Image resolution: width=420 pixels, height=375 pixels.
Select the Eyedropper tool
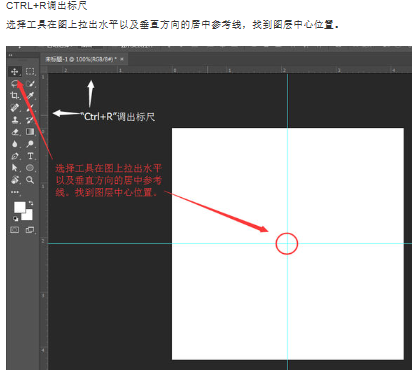(x=30, y=96)
